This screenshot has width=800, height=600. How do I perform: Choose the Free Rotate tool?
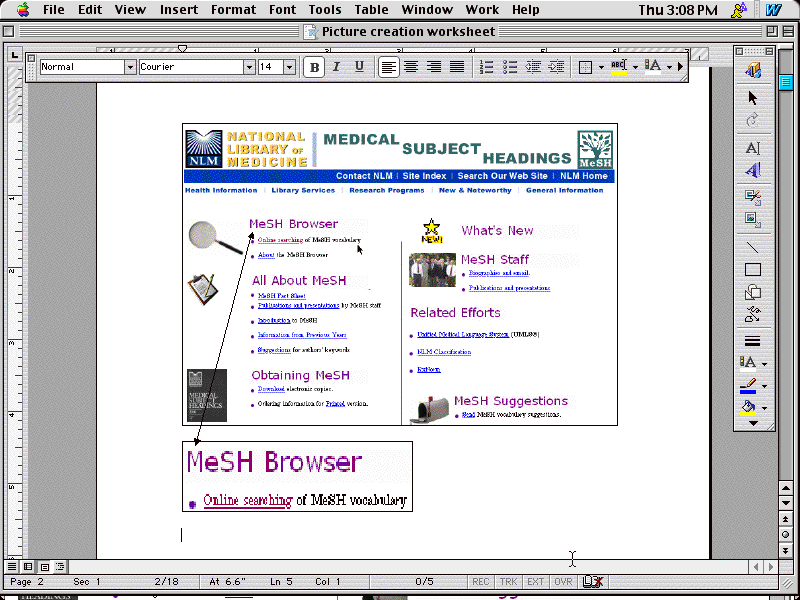(x=753, y=120)
